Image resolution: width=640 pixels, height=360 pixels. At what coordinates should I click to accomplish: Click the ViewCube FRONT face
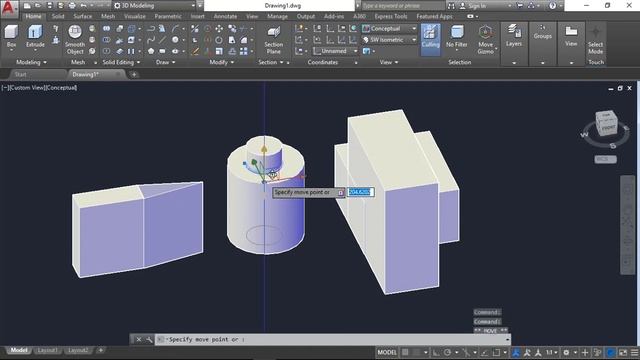click(x=608, y=128)
